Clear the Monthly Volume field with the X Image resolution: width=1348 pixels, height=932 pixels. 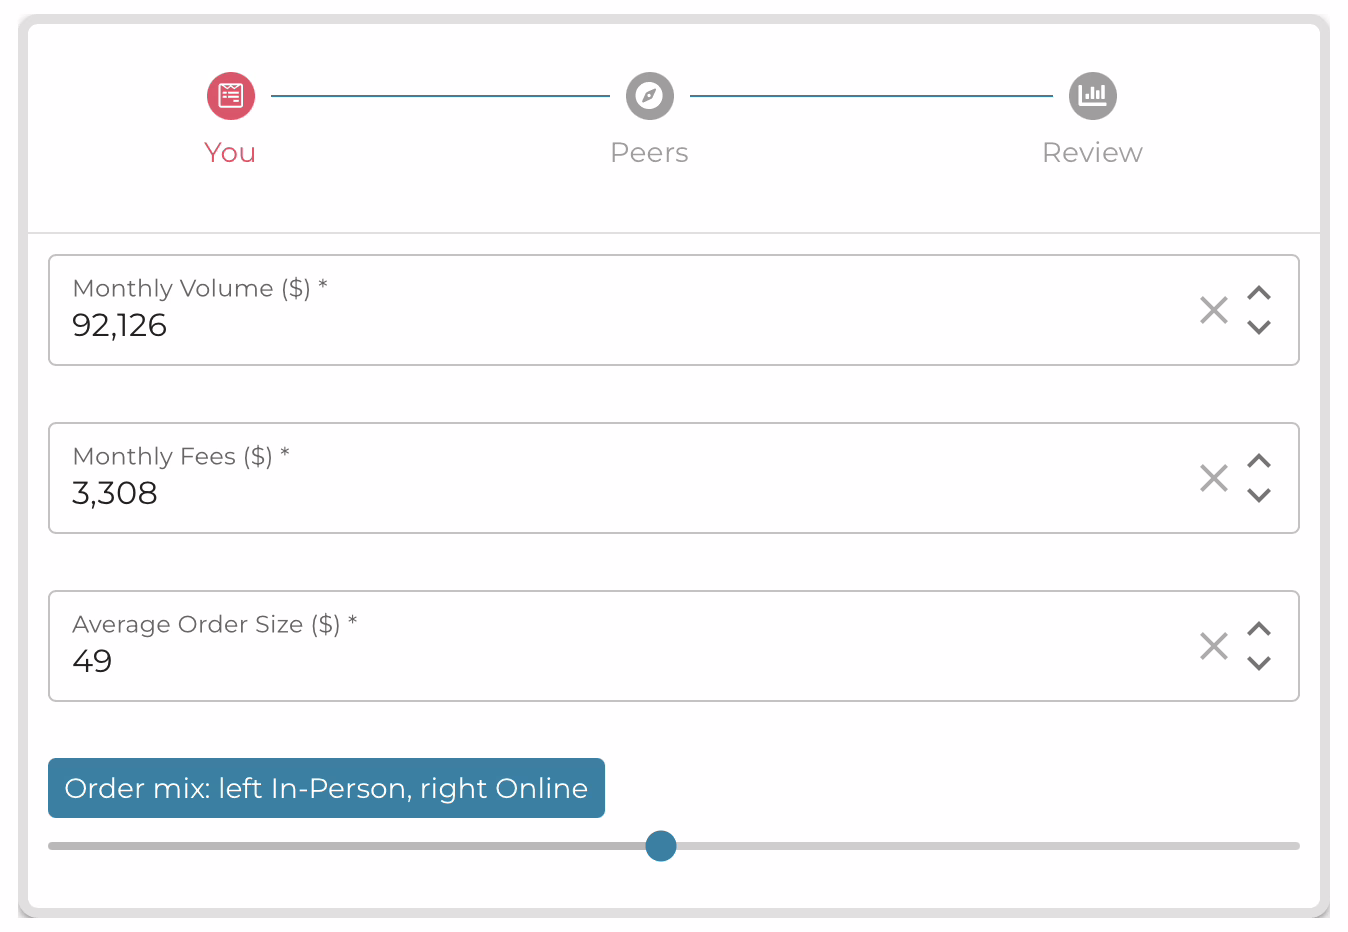click(1213, 310)
